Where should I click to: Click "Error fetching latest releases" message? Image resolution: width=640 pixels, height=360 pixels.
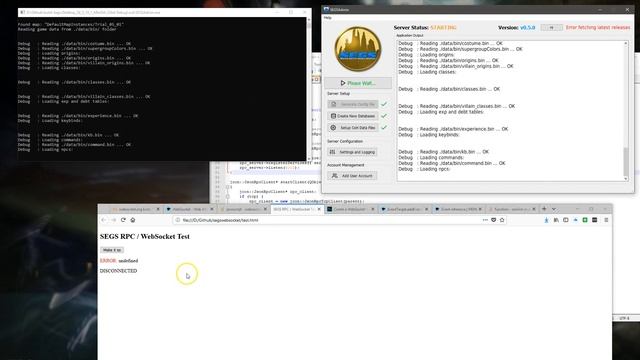[598, 27]
